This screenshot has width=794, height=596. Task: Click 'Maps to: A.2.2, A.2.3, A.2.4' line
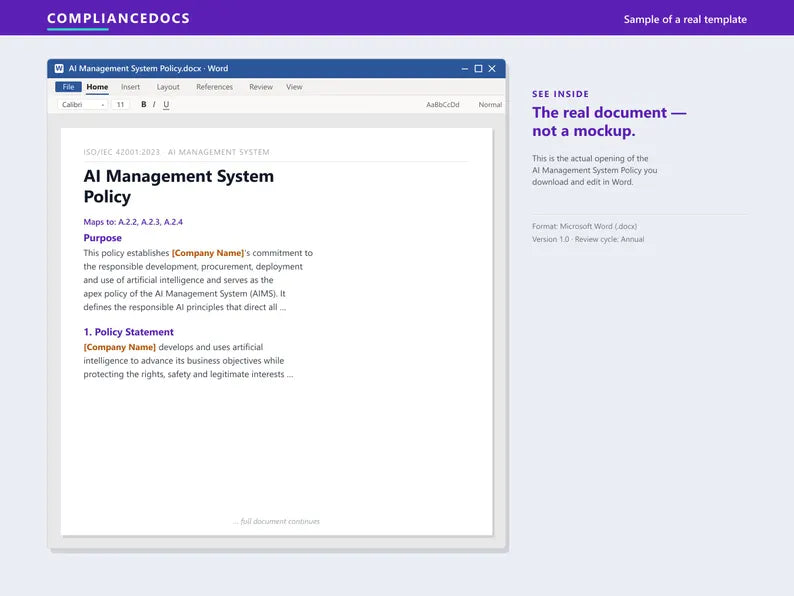coord(133,222)
